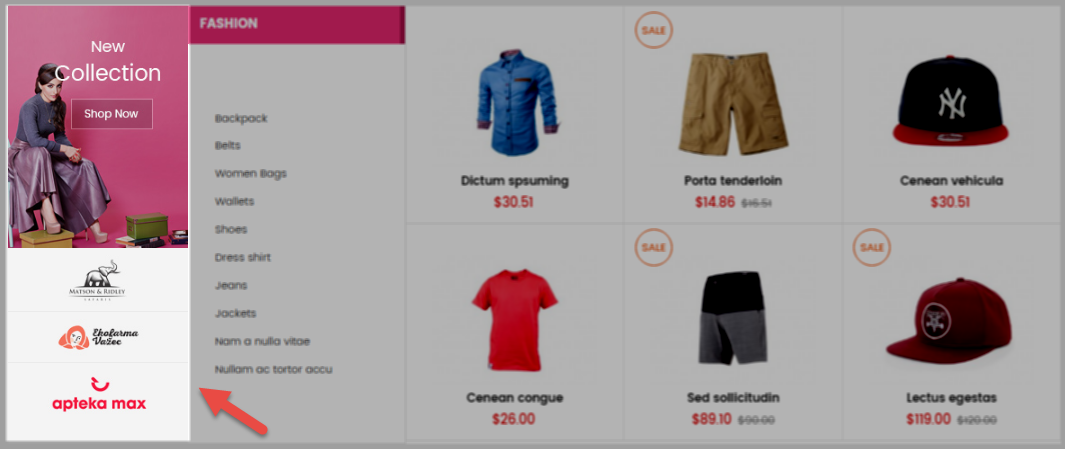
Task: Click Shop Now on New Collection banner
Action: pos(111,114)
